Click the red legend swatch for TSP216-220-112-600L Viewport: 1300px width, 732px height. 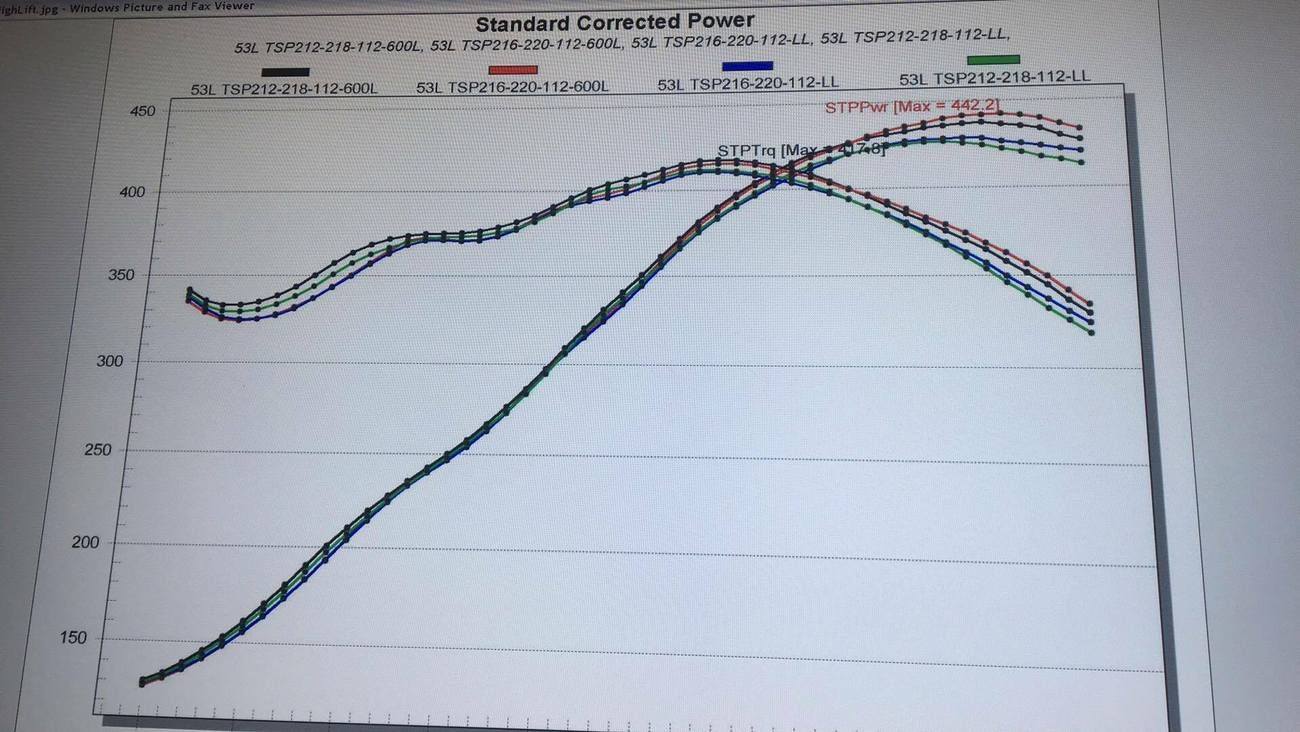(x=513, y=70)
